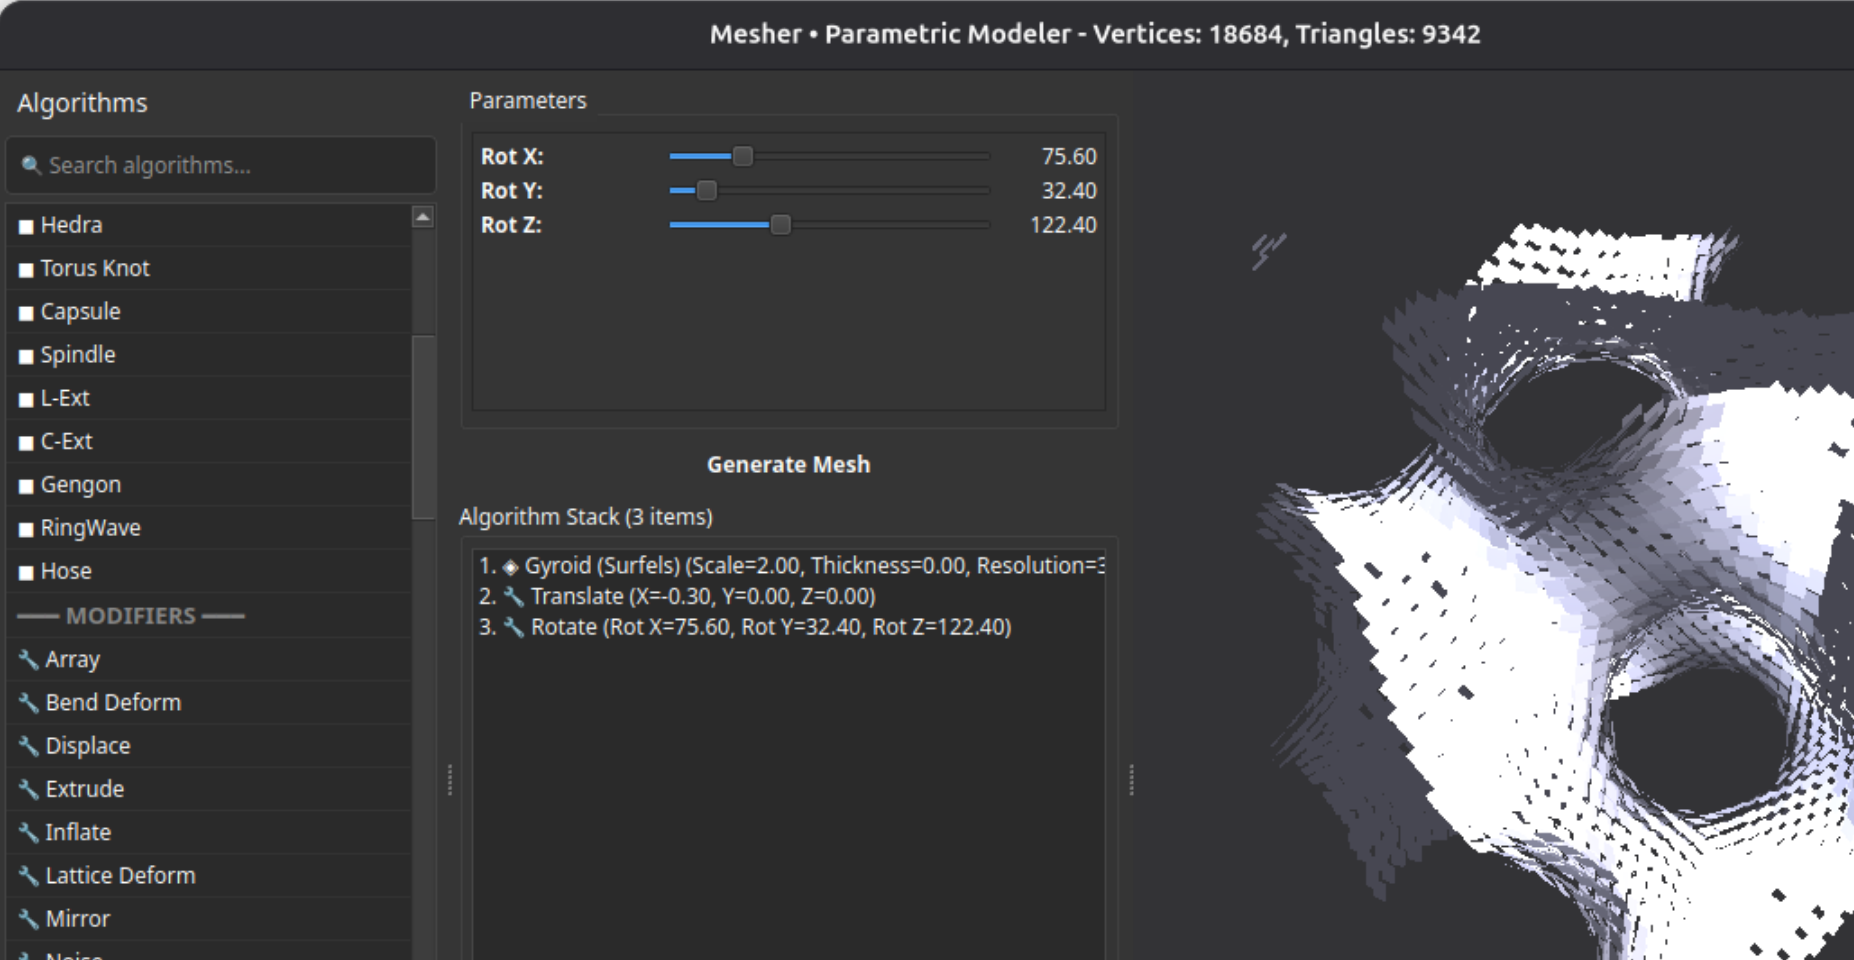Click the square icon next to Torus Knot
This screenshot has width=1854, height=960.
point(26,267)
